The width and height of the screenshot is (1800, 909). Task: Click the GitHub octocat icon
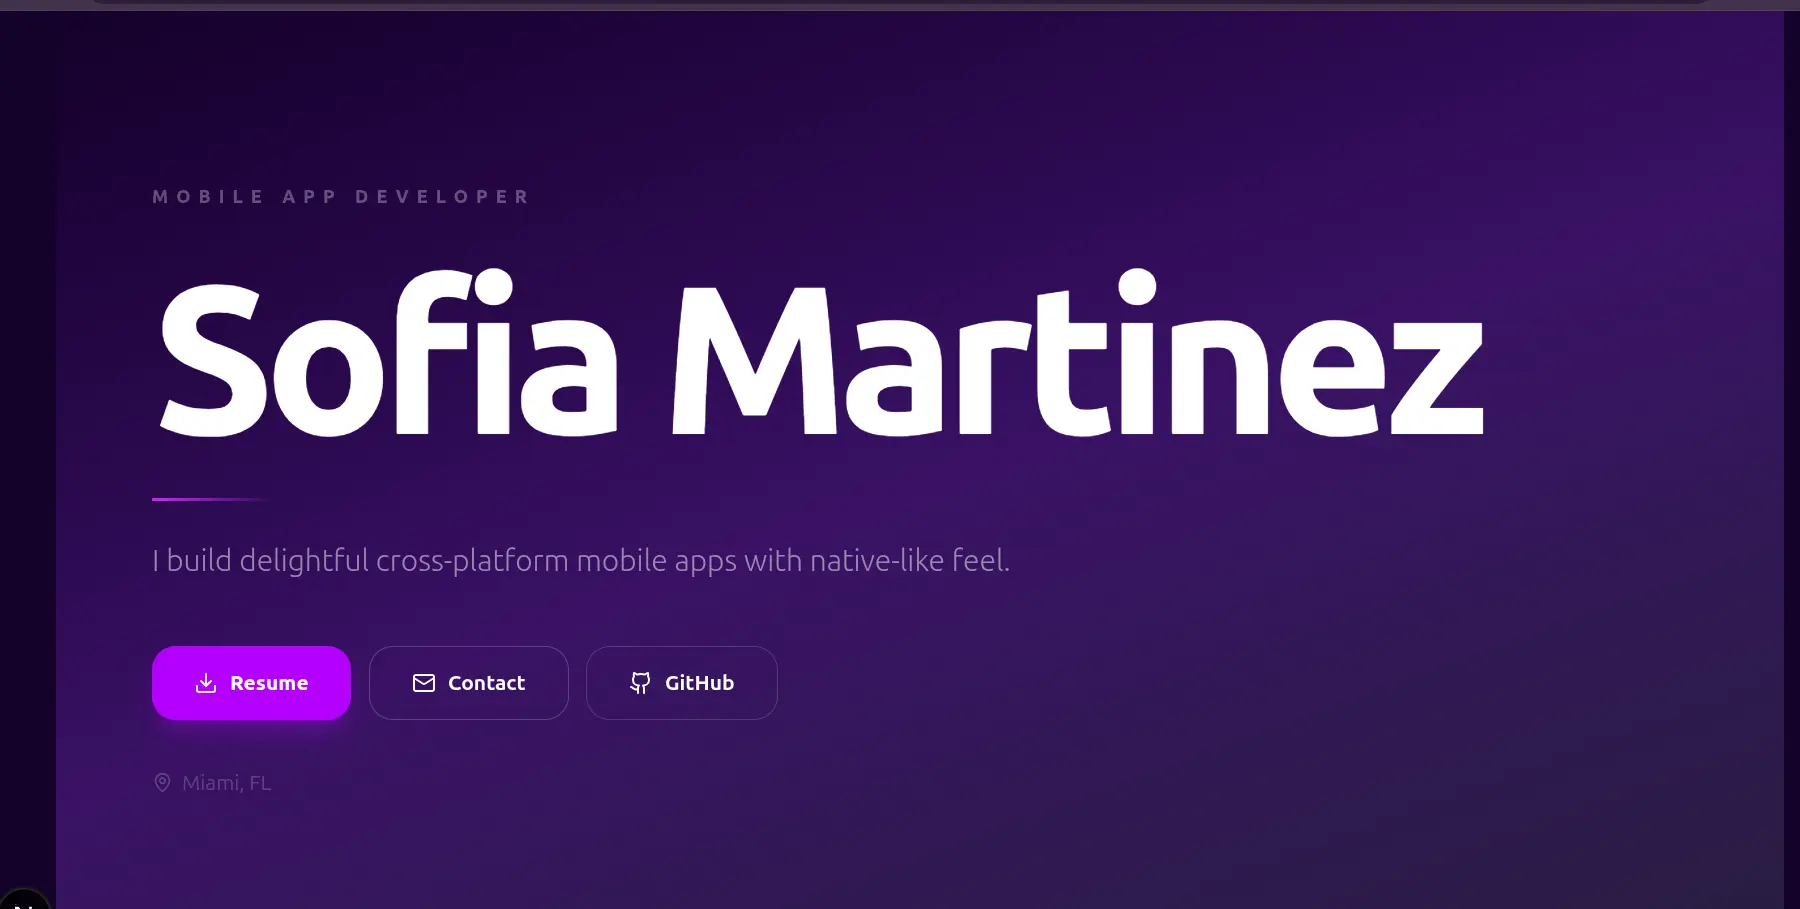(640, 683)
